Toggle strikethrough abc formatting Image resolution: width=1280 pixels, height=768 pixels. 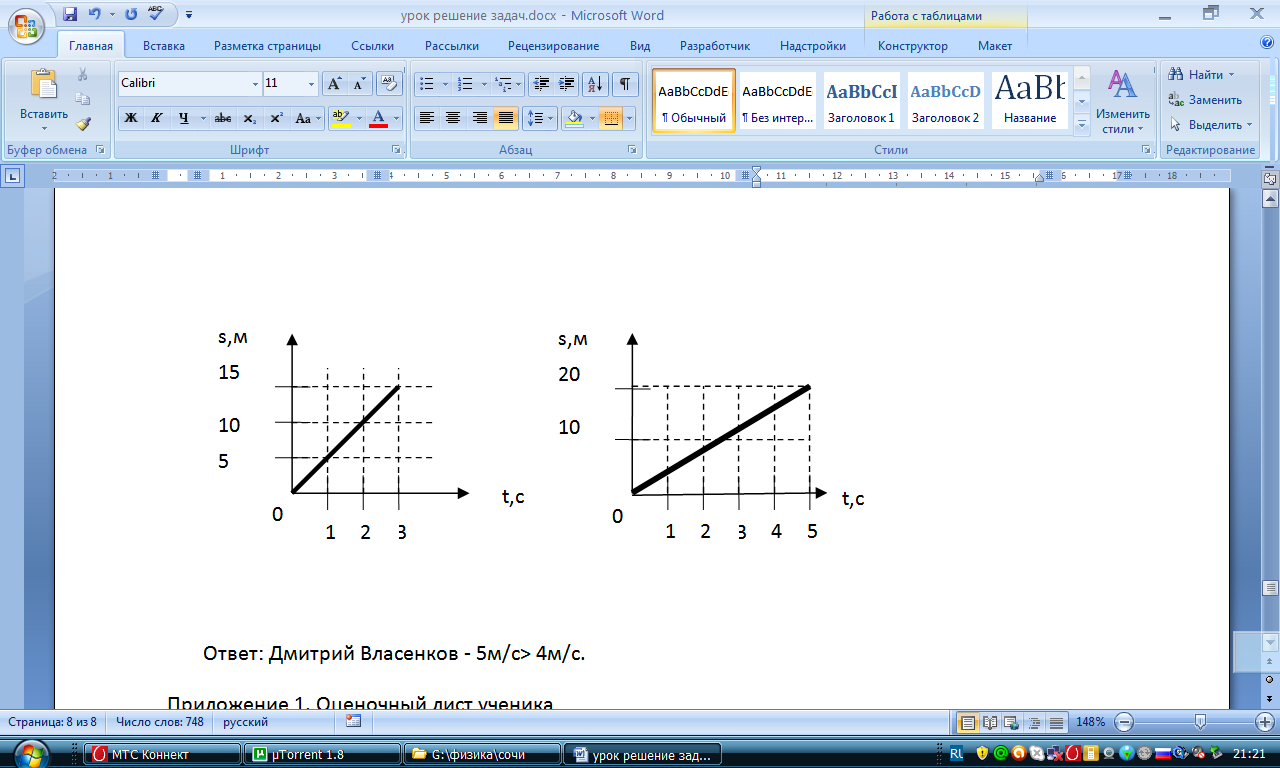[x=223, y=118]
